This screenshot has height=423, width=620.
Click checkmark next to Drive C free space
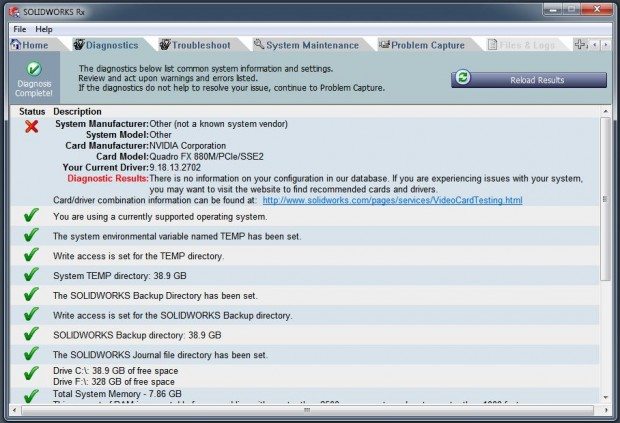32,375
